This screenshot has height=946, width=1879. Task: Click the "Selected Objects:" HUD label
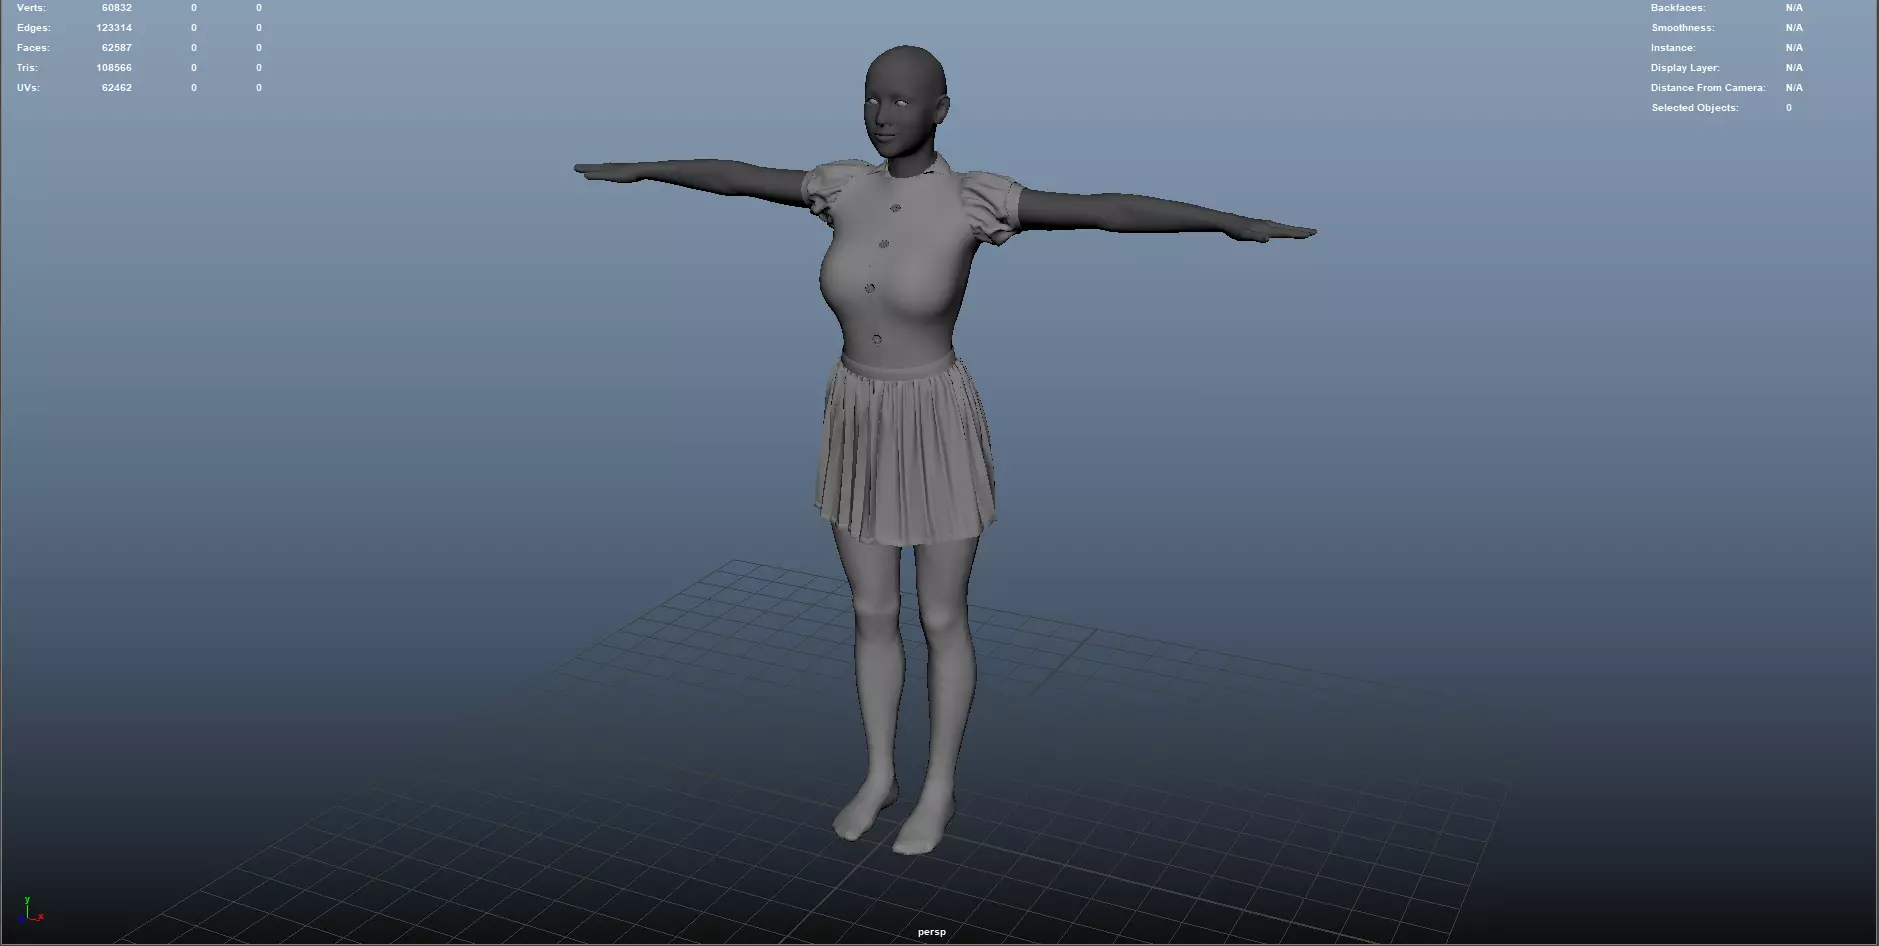pyautogui.click(x=1695, y=108)
